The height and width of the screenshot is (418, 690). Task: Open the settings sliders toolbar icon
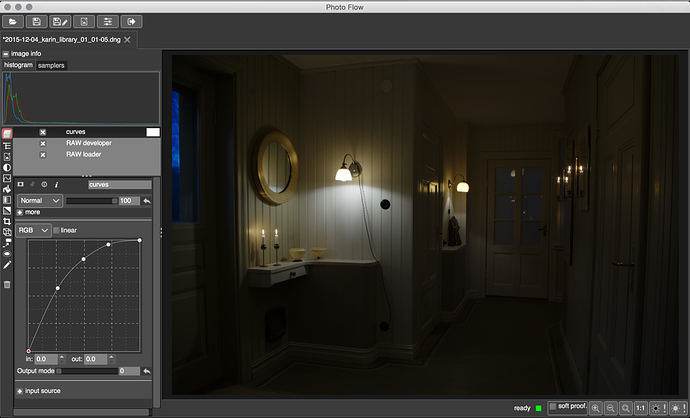[108, 21]
